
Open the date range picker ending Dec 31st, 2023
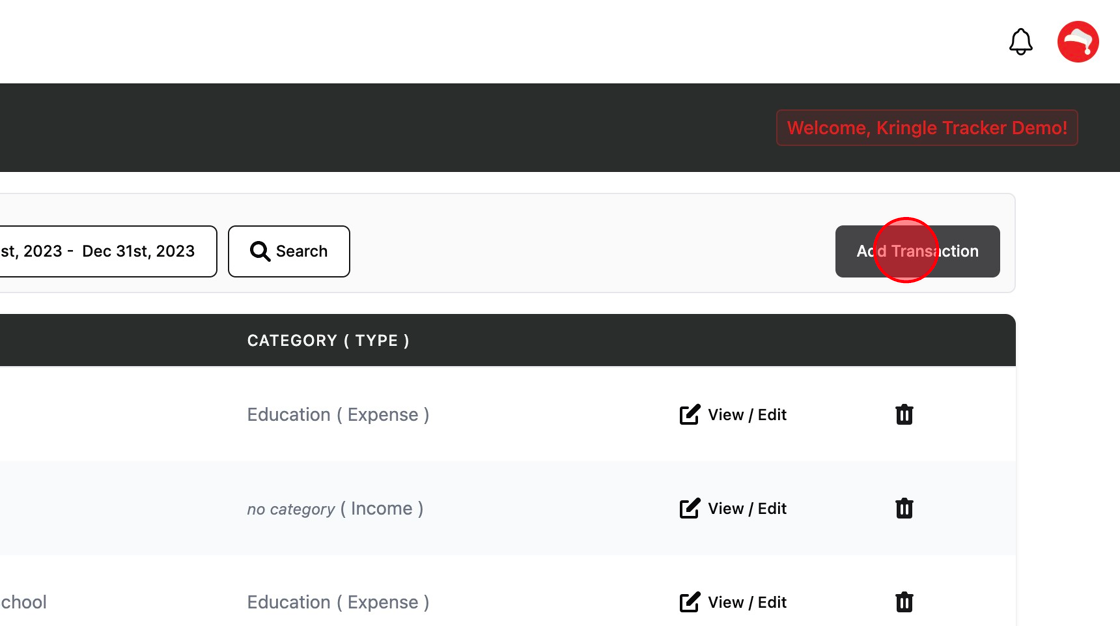107,251
